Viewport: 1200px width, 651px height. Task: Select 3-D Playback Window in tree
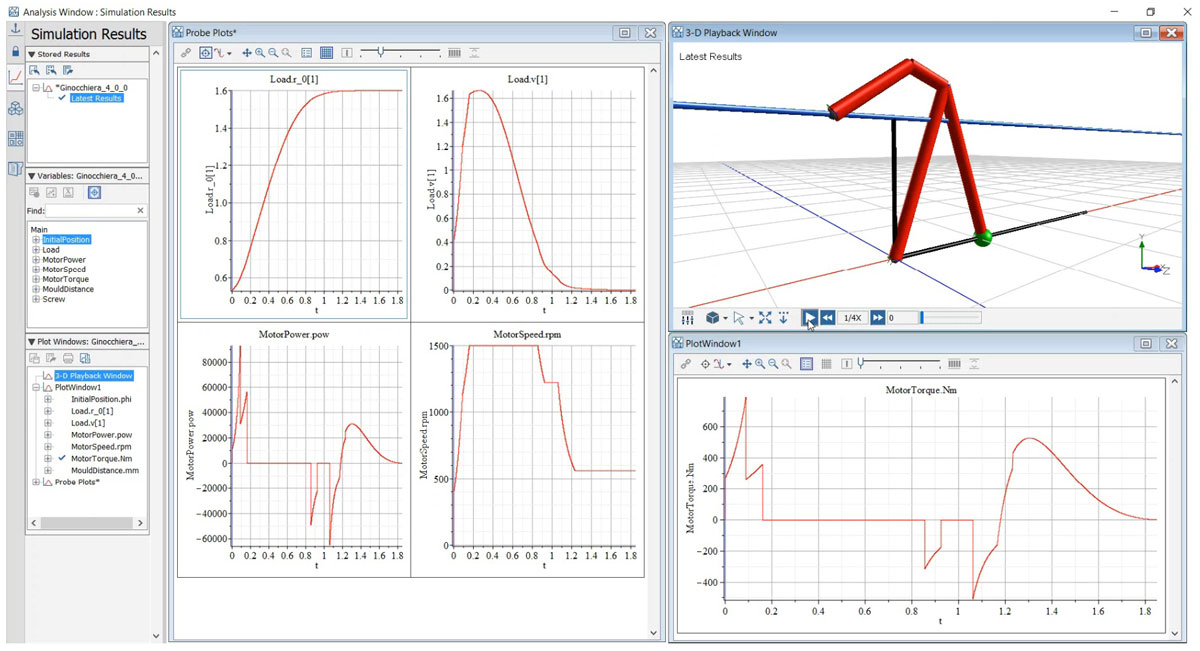pos(93,376)
